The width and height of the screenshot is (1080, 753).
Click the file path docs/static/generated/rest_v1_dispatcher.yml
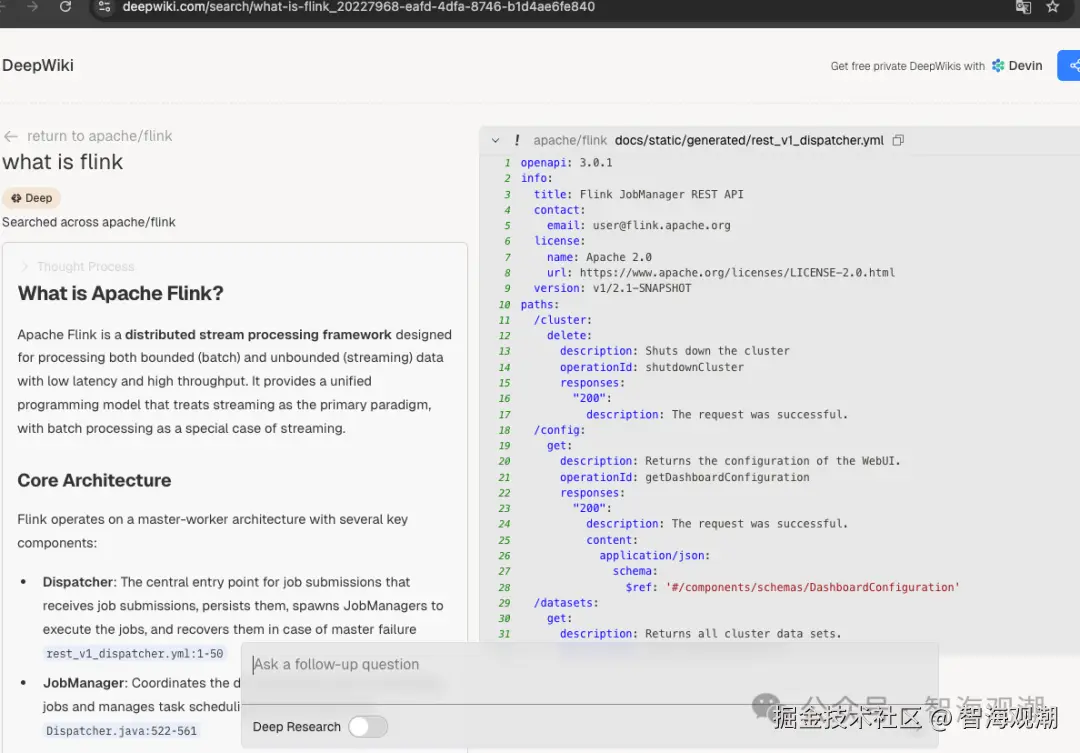749,141
